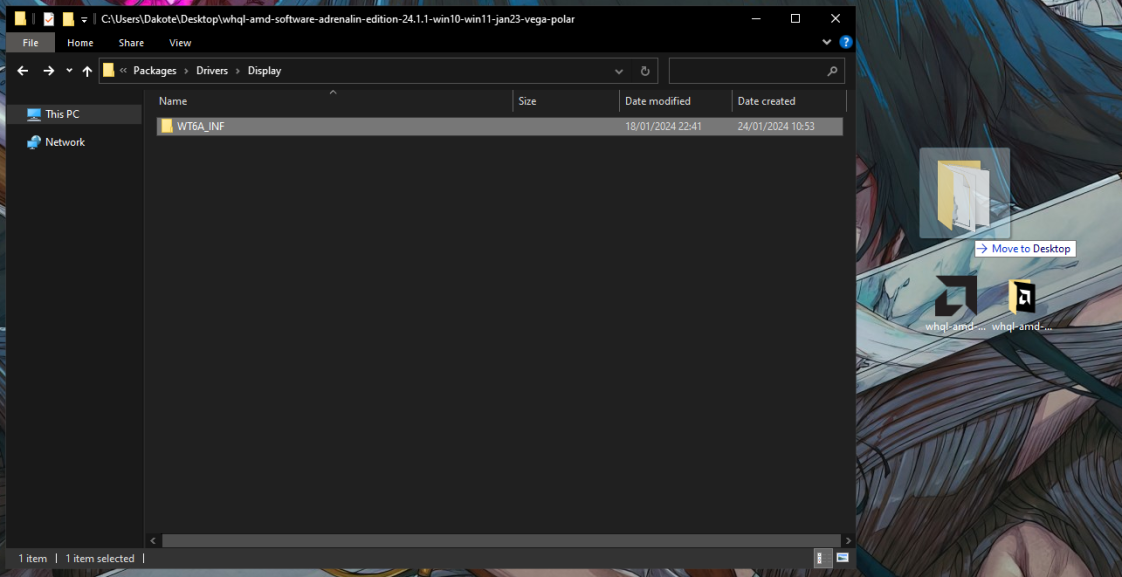Sort by the Date modified column header

pos(658,101)
